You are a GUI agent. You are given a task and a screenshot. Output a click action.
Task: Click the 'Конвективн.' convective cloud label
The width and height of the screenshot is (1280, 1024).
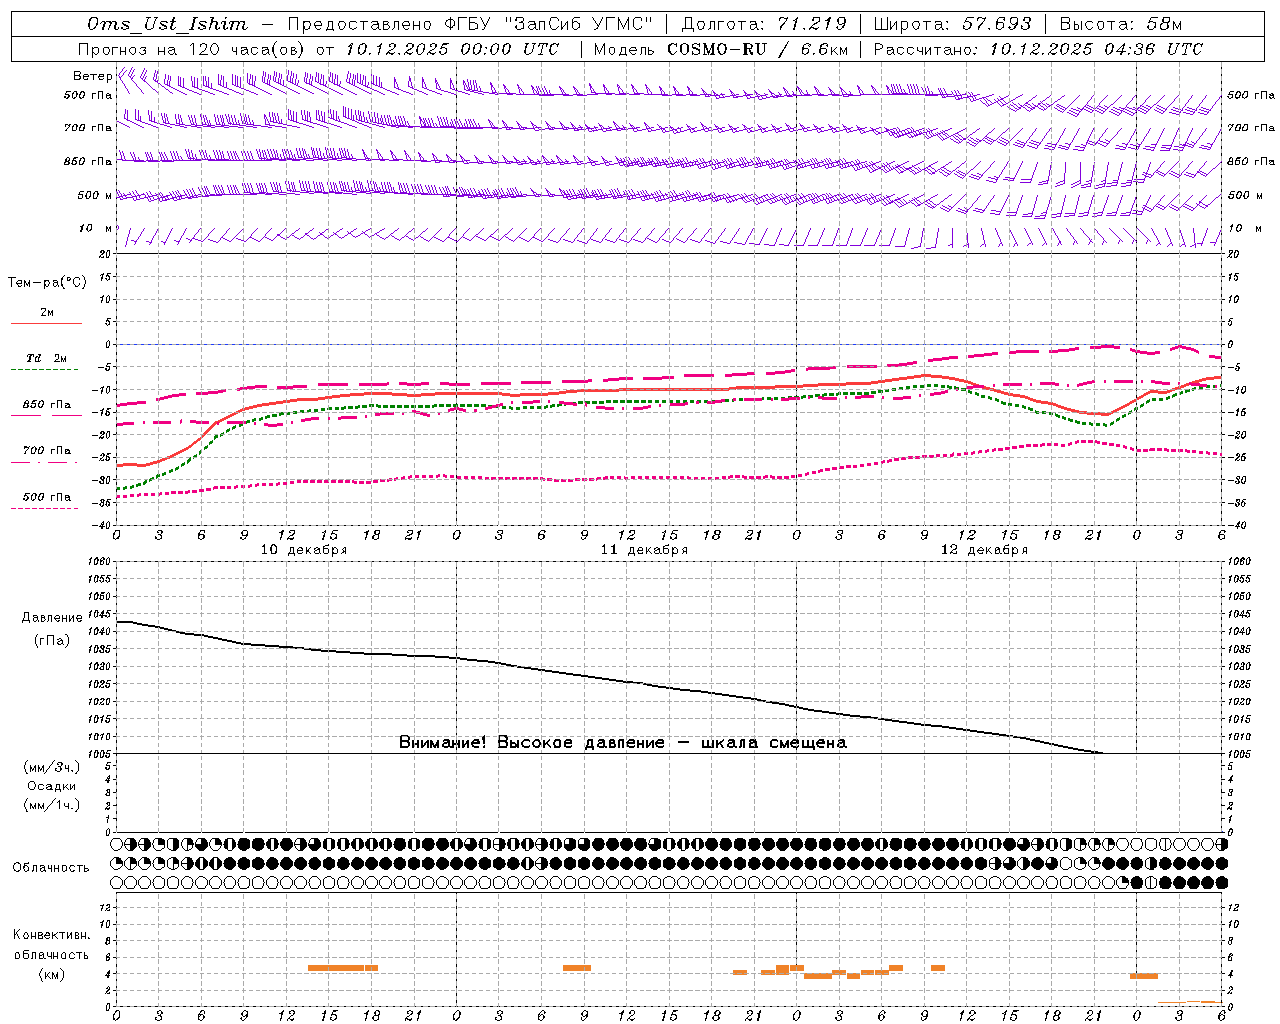point(51,934)
